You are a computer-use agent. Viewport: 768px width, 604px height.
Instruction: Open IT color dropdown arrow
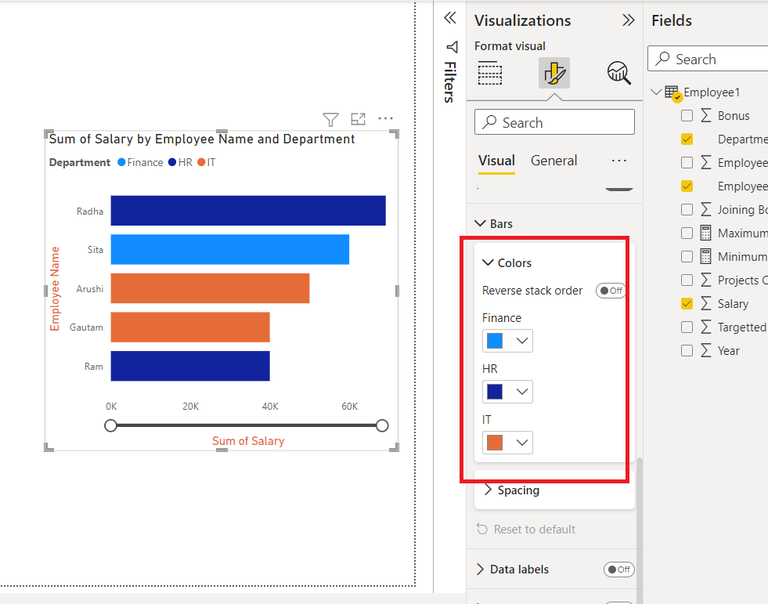[522, 443]
